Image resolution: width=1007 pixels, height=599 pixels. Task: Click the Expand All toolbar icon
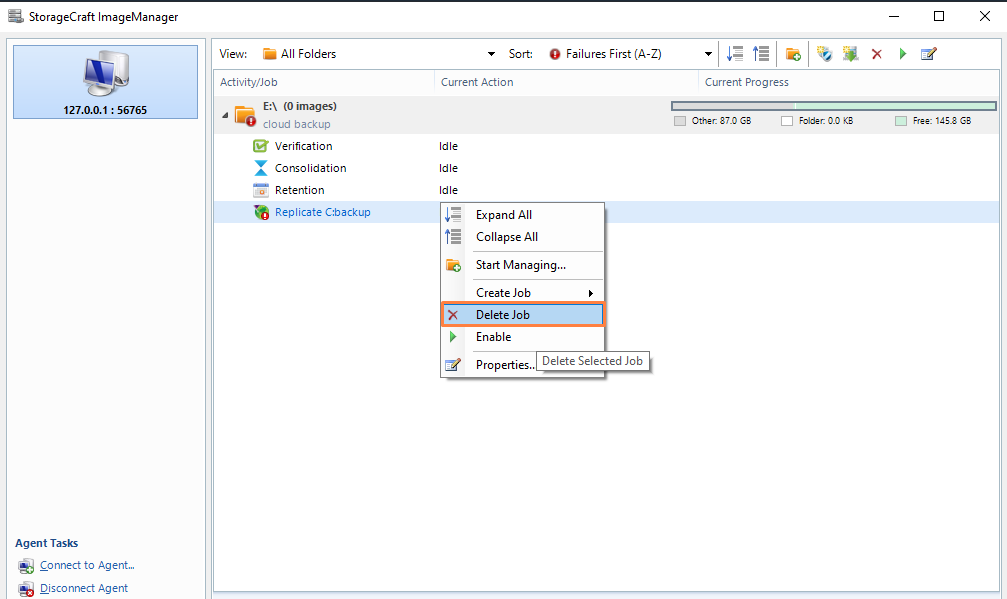coord(735,54)
